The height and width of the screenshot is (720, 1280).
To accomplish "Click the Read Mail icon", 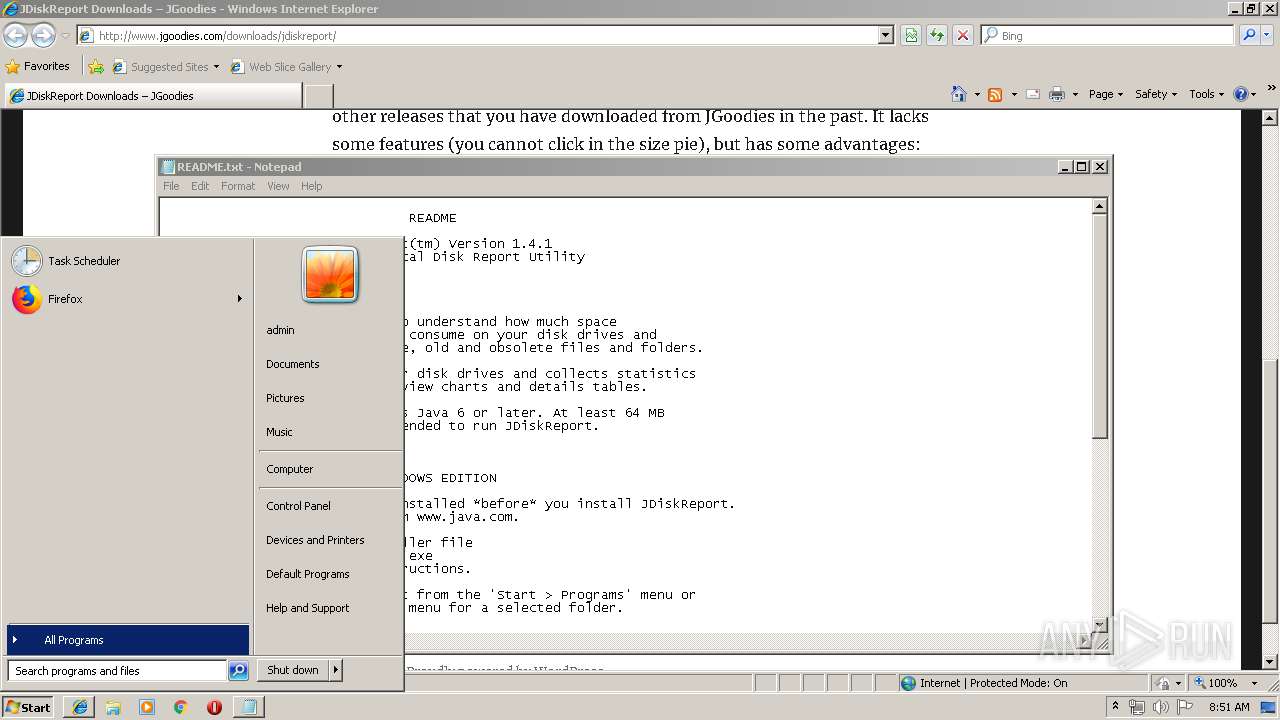I will pos(1032,94).
